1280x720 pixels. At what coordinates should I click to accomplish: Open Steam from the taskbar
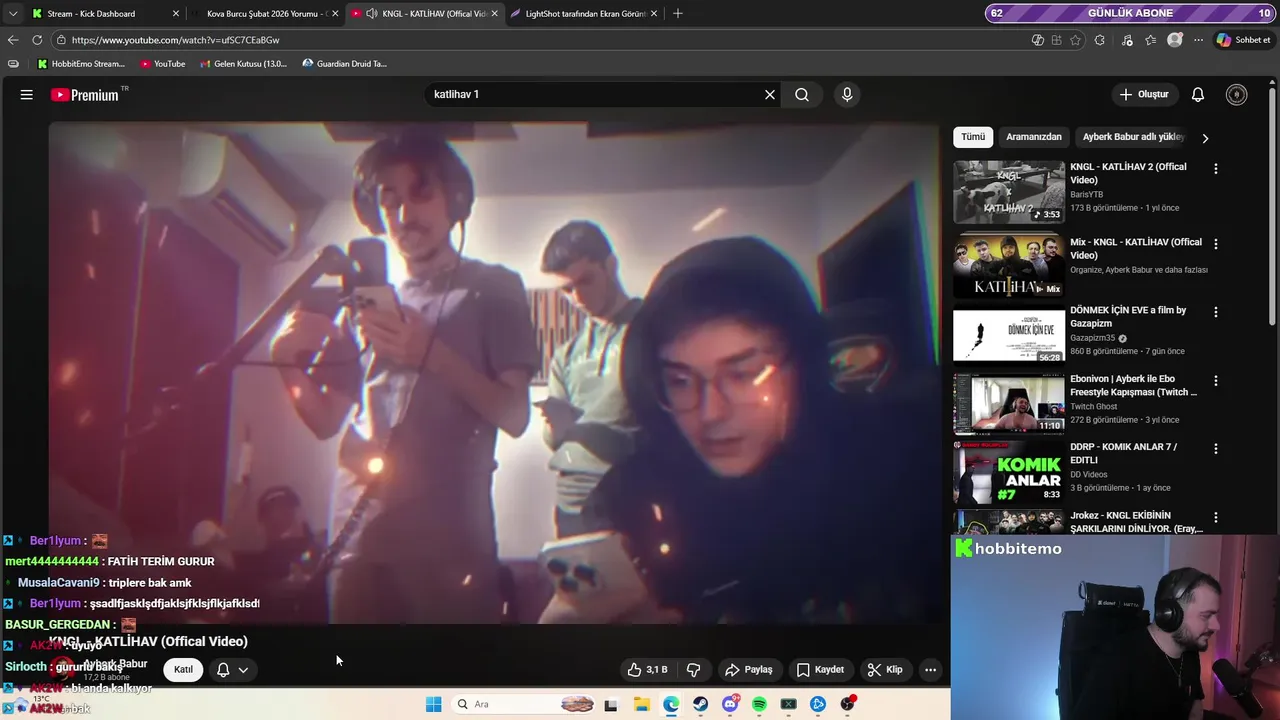click(x=700, y=704)
